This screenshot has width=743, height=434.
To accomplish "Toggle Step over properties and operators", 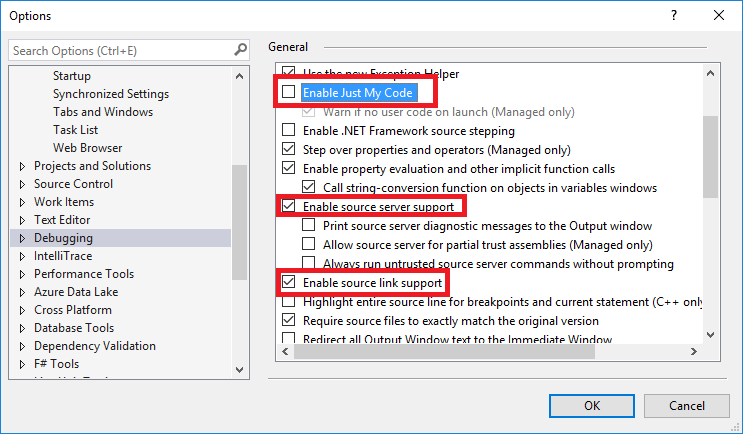I will [289, 149].
